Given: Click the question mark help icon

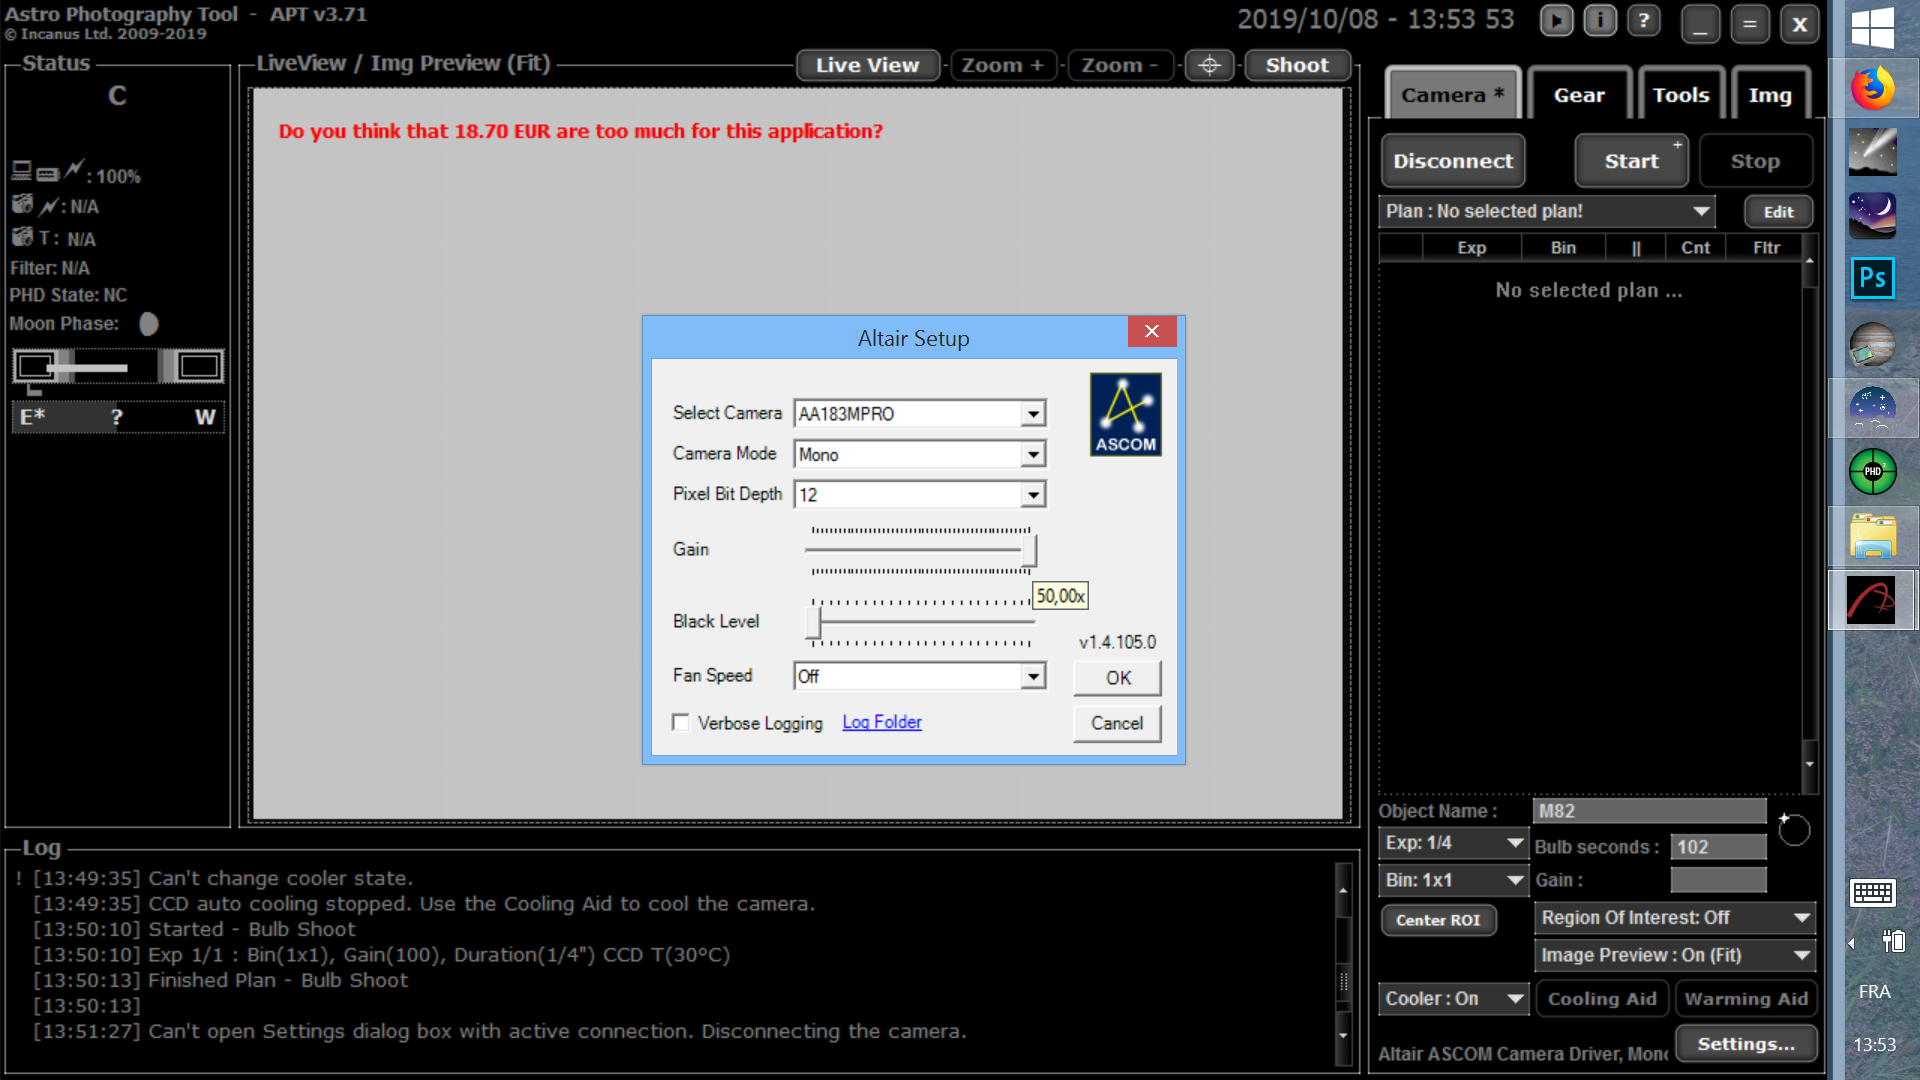Looking at the screenshot, I should pyautogui.click(x=1643, y=21).
